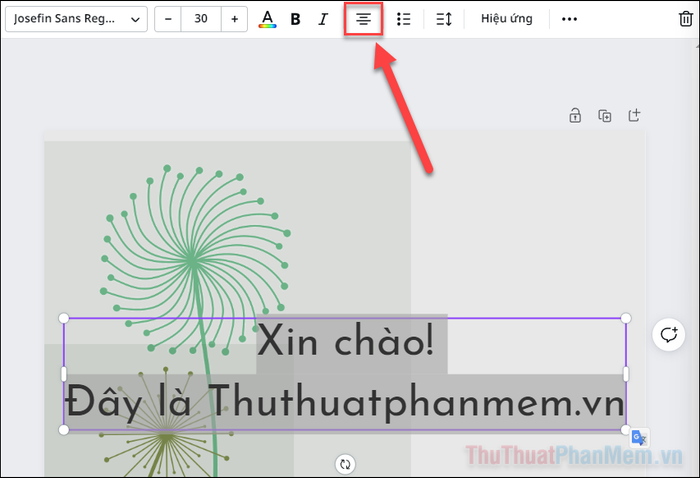The image size is (700, 478).
Task: Open the Josefin Sans font dropdown
Action: 76,19
